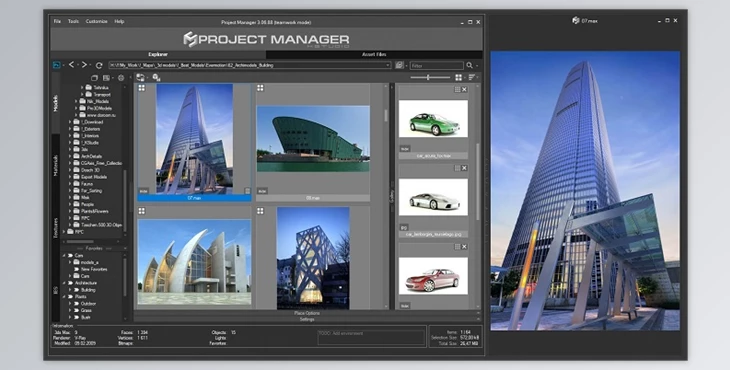Image resolution: width=730 pixels, height=370 pixels.
Task: Select the 07.max skyscraper thumbnail
Action: coord(194,139)
